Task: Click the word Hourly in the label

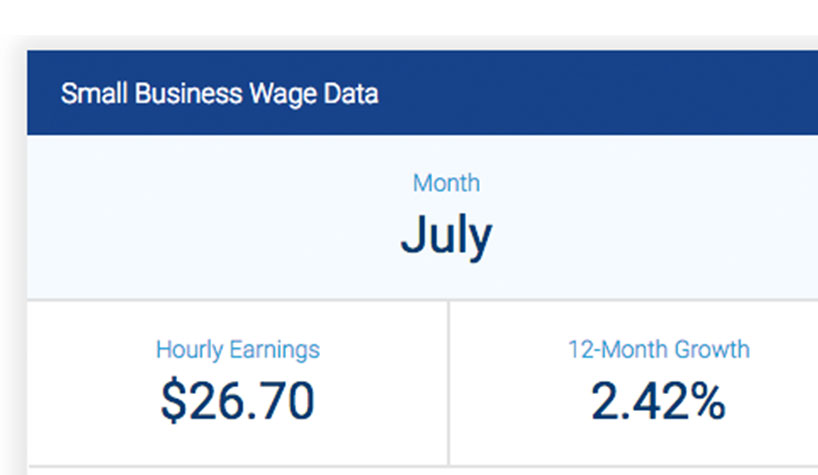Action: (190, 350)
